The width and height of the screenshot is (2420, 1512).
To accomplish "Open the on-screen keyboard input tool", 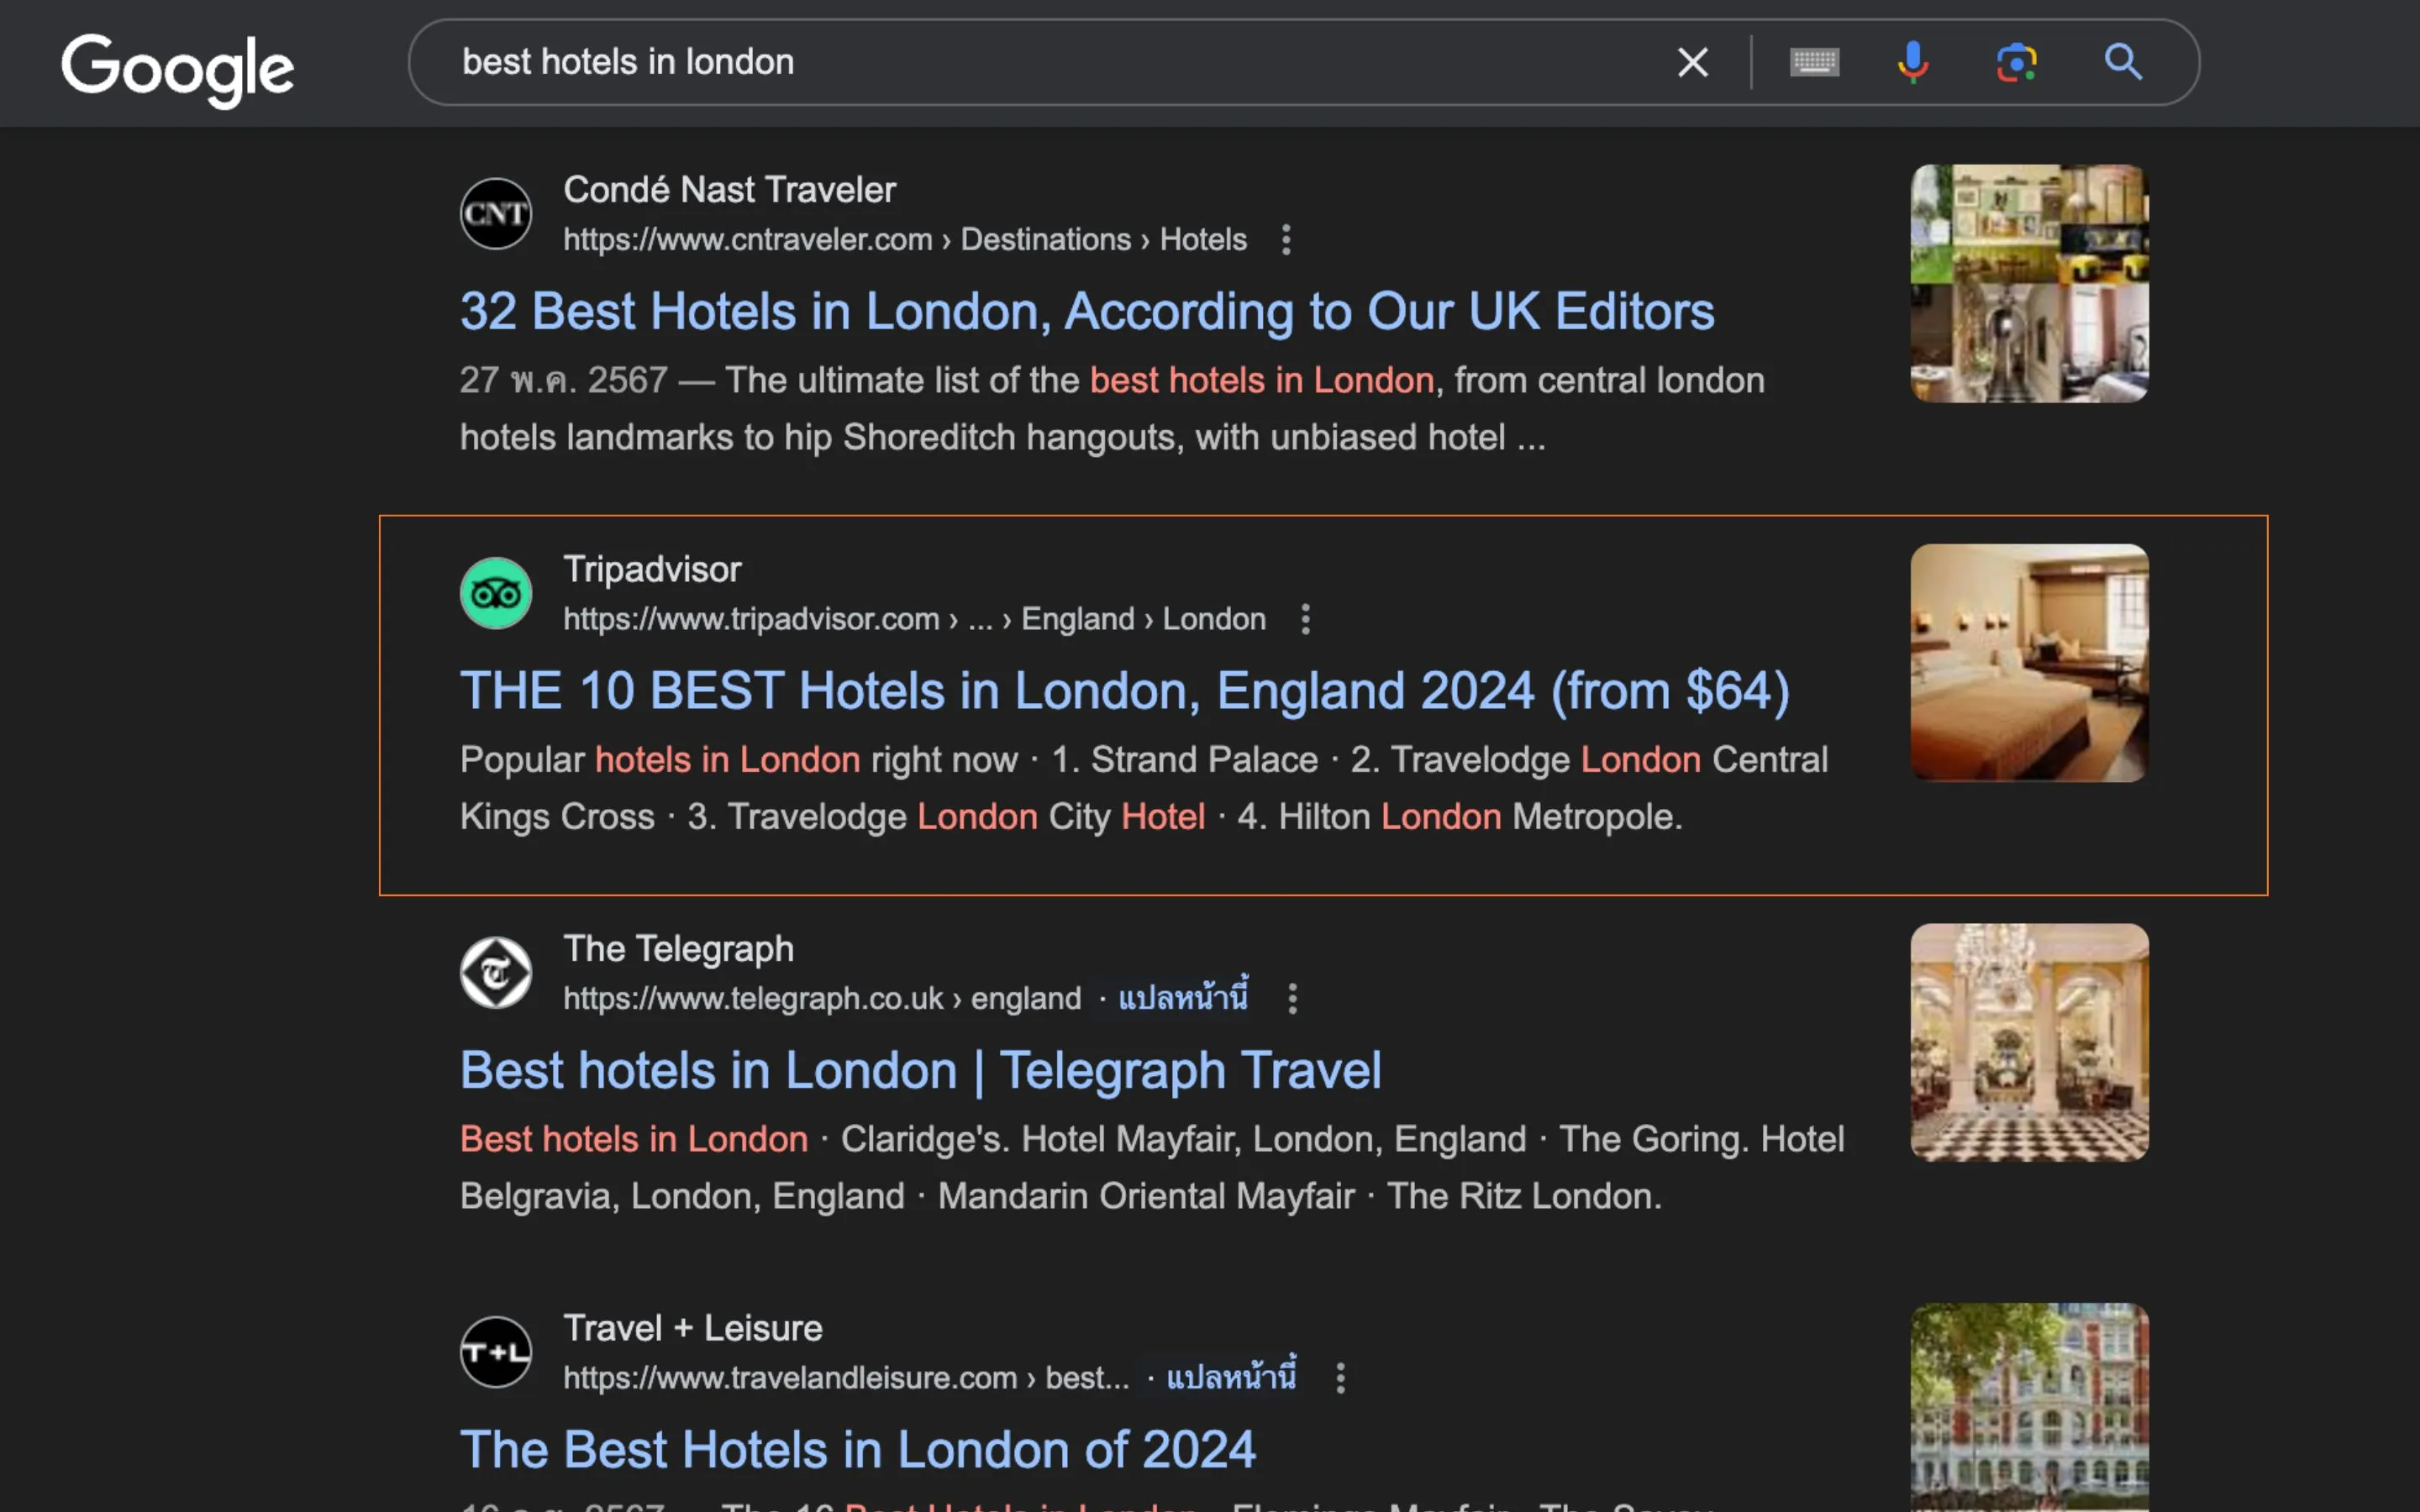I will tap(1814, 62).
